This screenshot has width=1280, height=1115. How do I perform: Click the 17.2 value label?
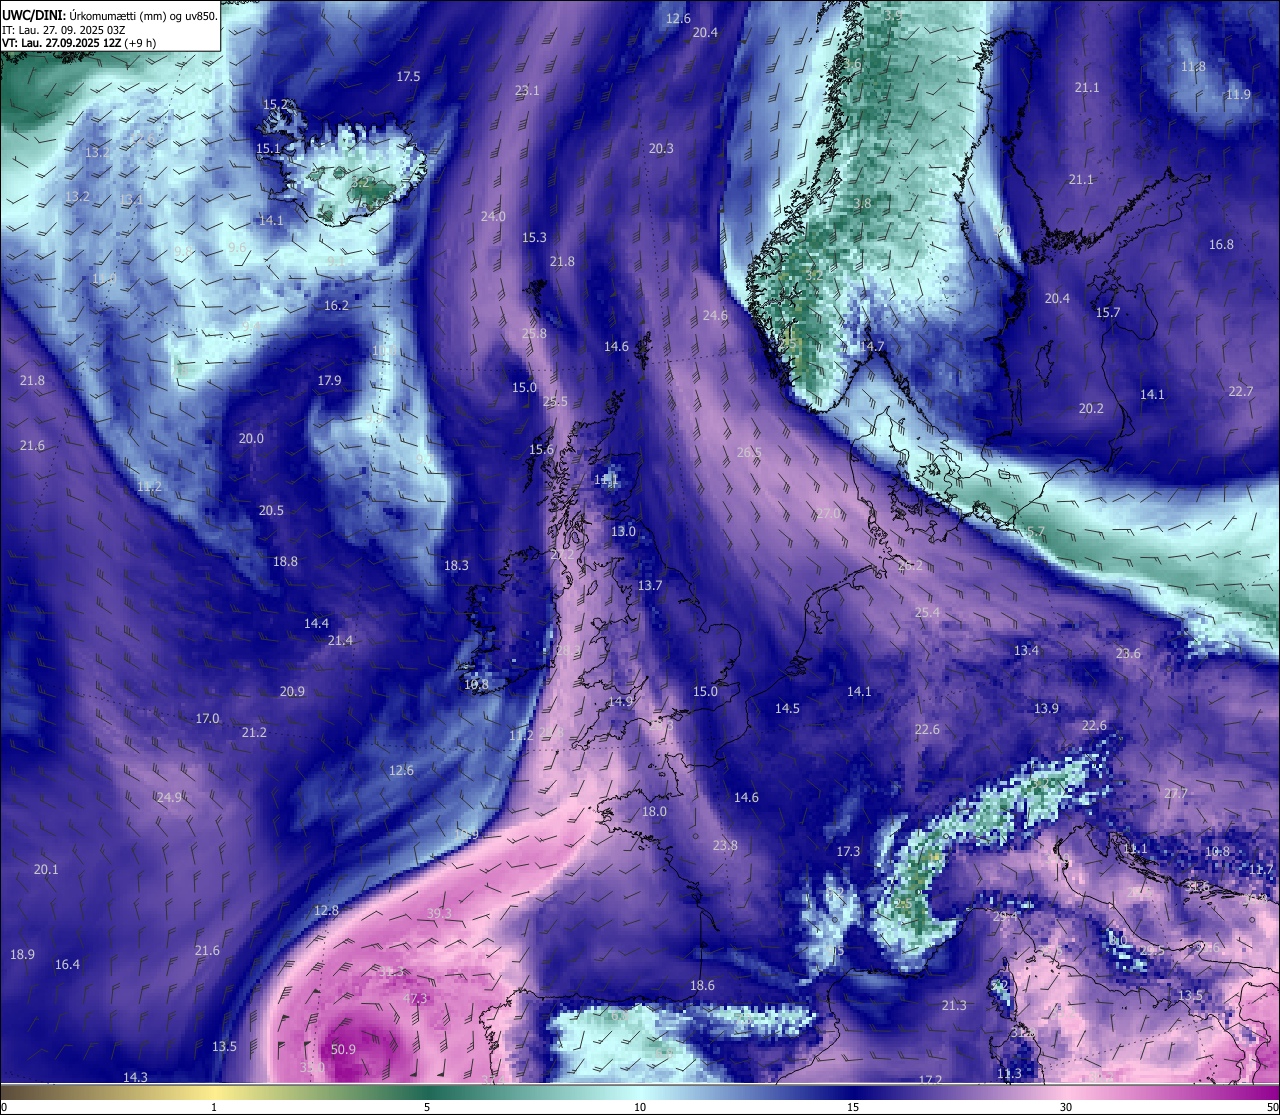click(930, 1080)
